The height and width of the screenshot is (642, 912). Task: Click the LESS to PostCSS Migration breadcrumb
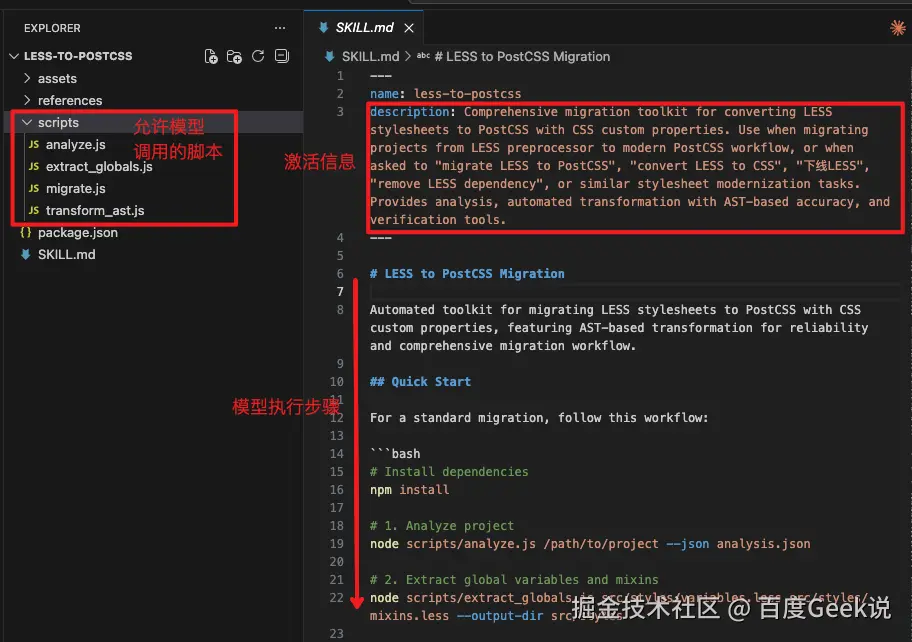(x=522, y=56)
